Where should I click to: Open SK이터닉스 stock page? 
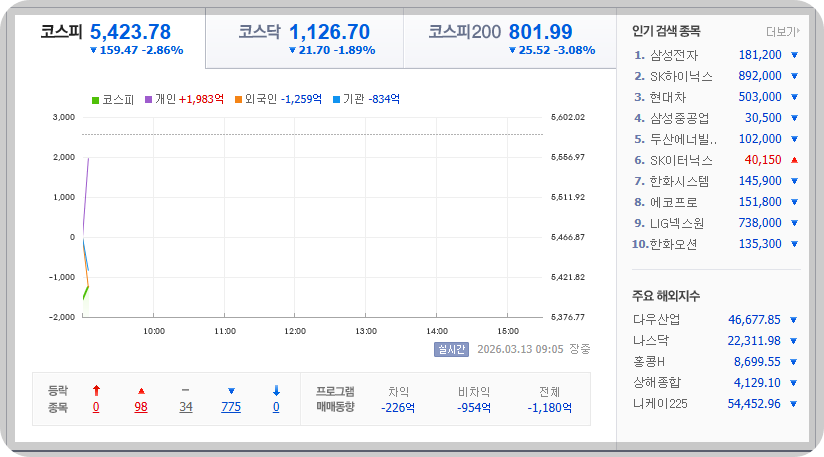681,160
